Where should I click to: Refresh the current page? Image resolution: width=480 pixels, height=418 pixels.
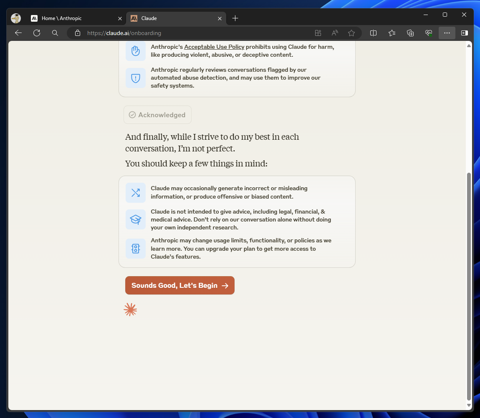point(37,33)
